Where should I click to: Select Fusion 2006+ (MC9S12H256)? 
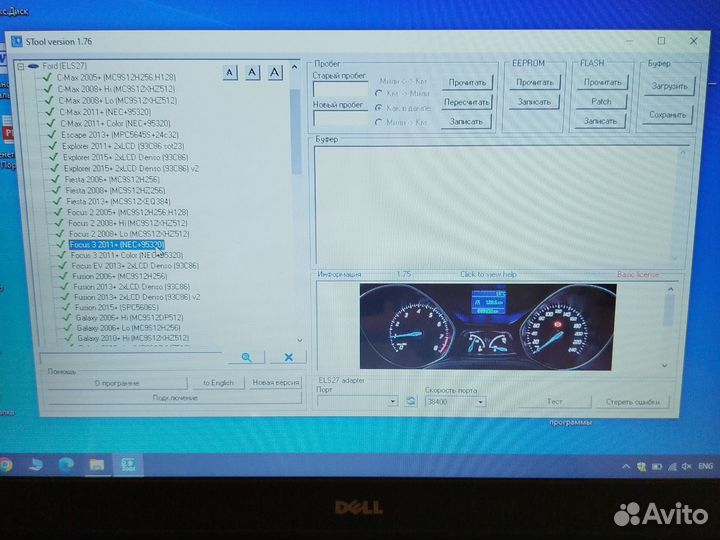(x=119, y=276)
